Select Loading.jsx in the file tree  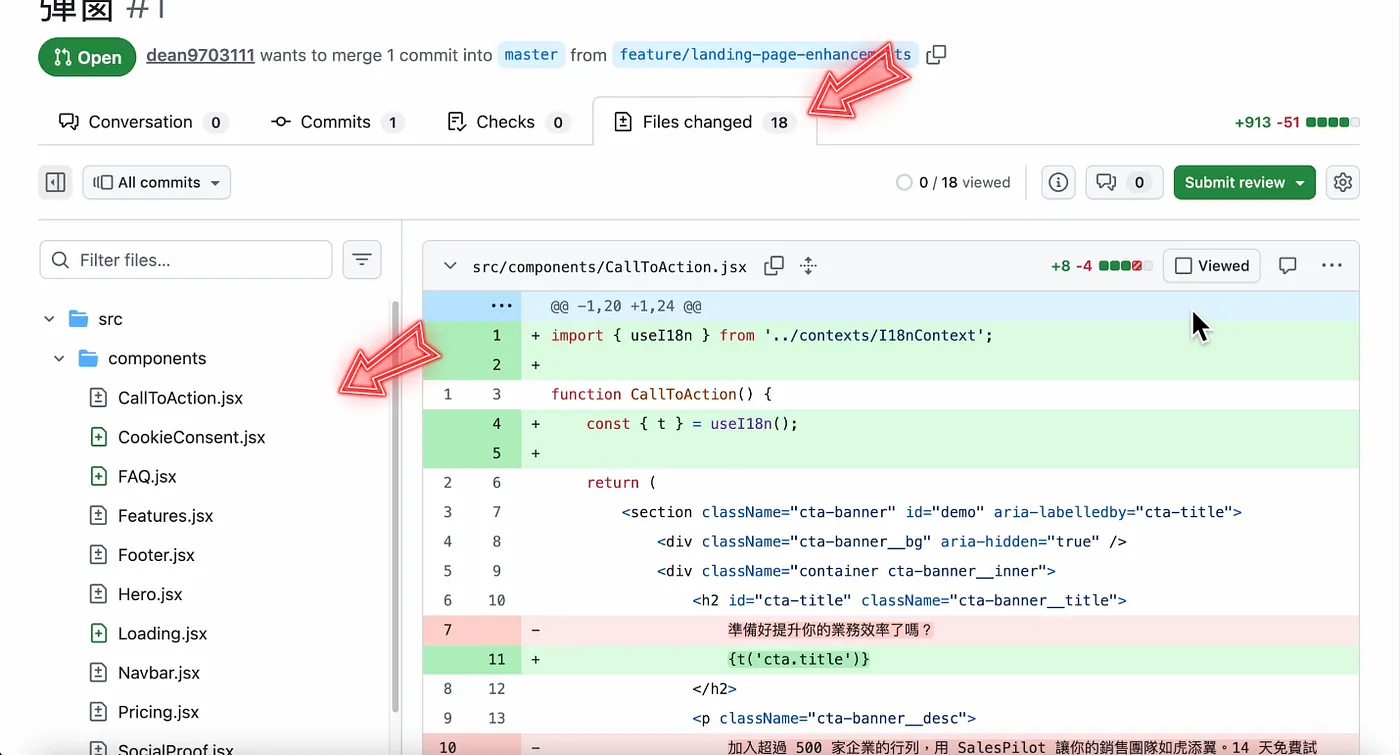coord(162,633)
